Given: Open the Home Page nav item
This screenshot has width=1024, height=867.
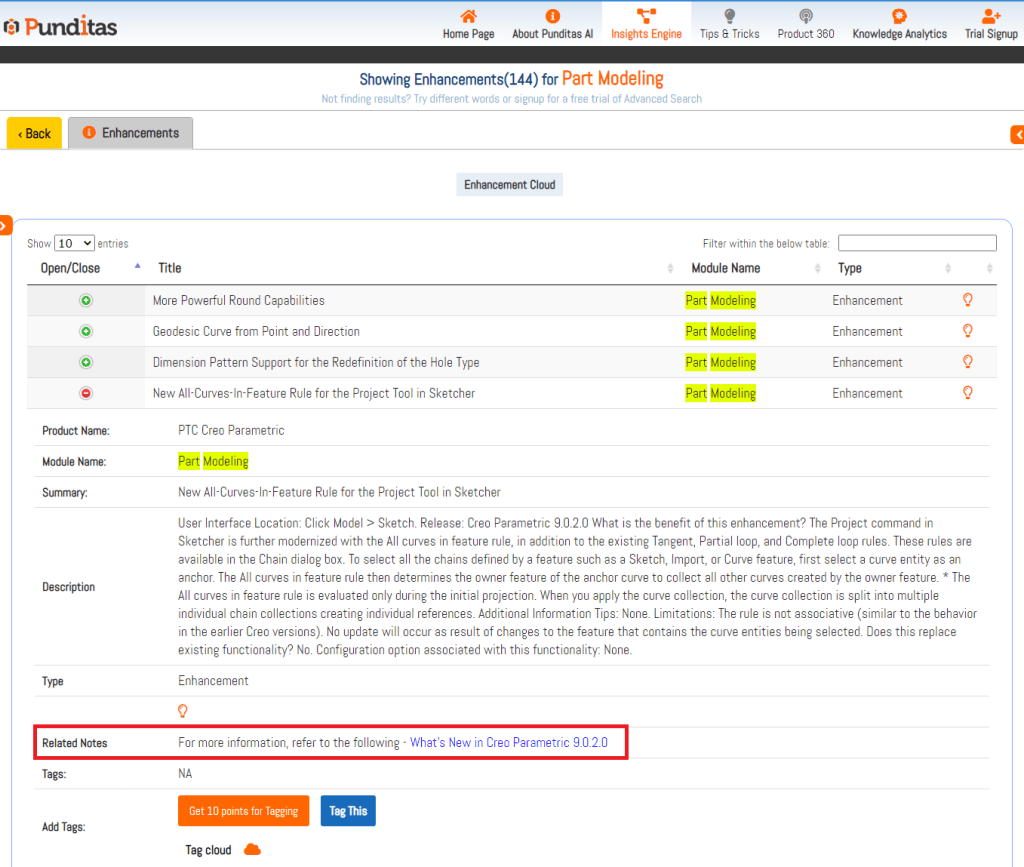Looking at the screenshot, I should pos(468,24).
